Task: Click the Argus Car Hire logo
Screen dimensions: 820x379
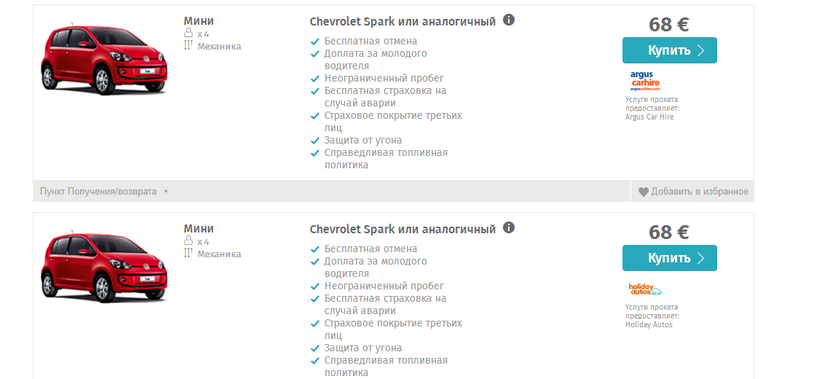Action: click(x=645, y=82)
